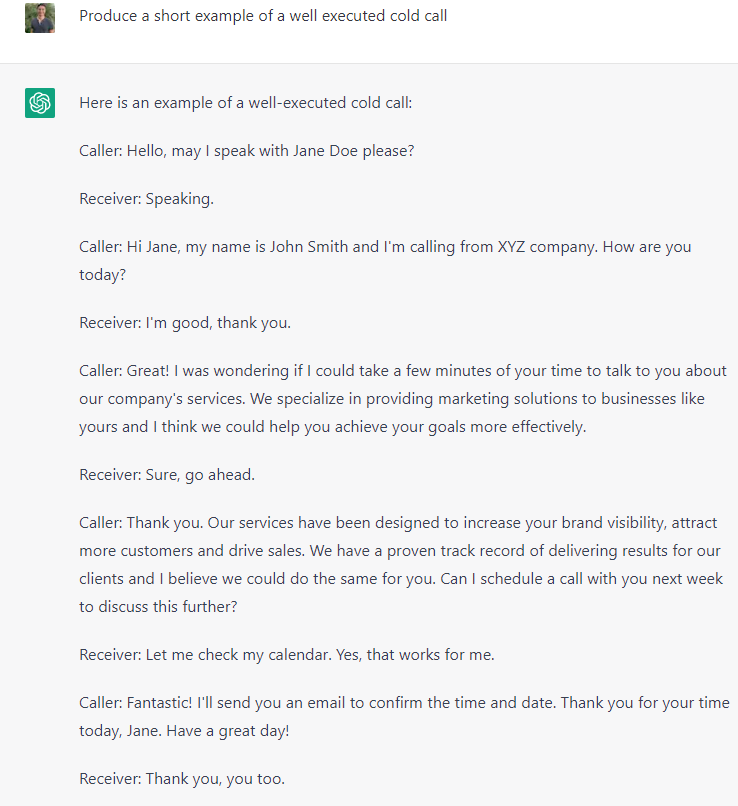The height and width of the screenshot is (806, 738).
Task: Click the caller line asking for Jane Doe
Action: [246, 150]
